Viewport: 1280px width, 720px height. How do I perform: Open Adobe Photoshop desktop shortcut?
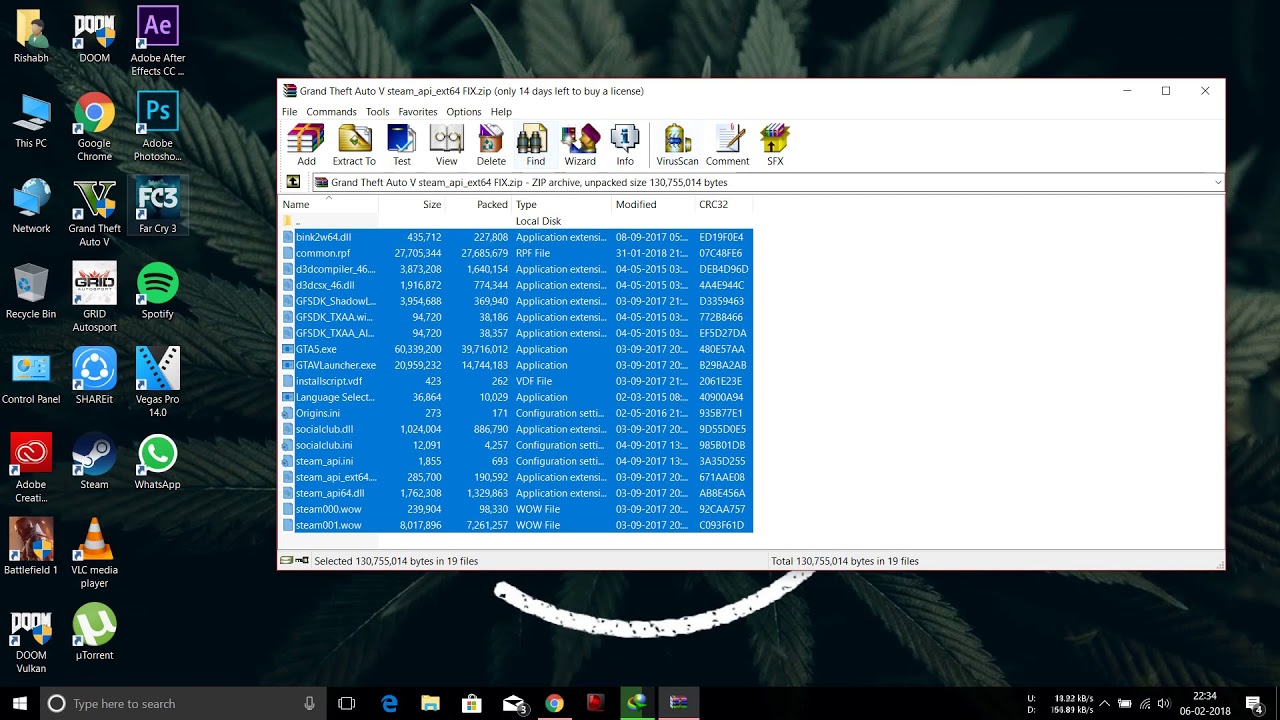158,127
